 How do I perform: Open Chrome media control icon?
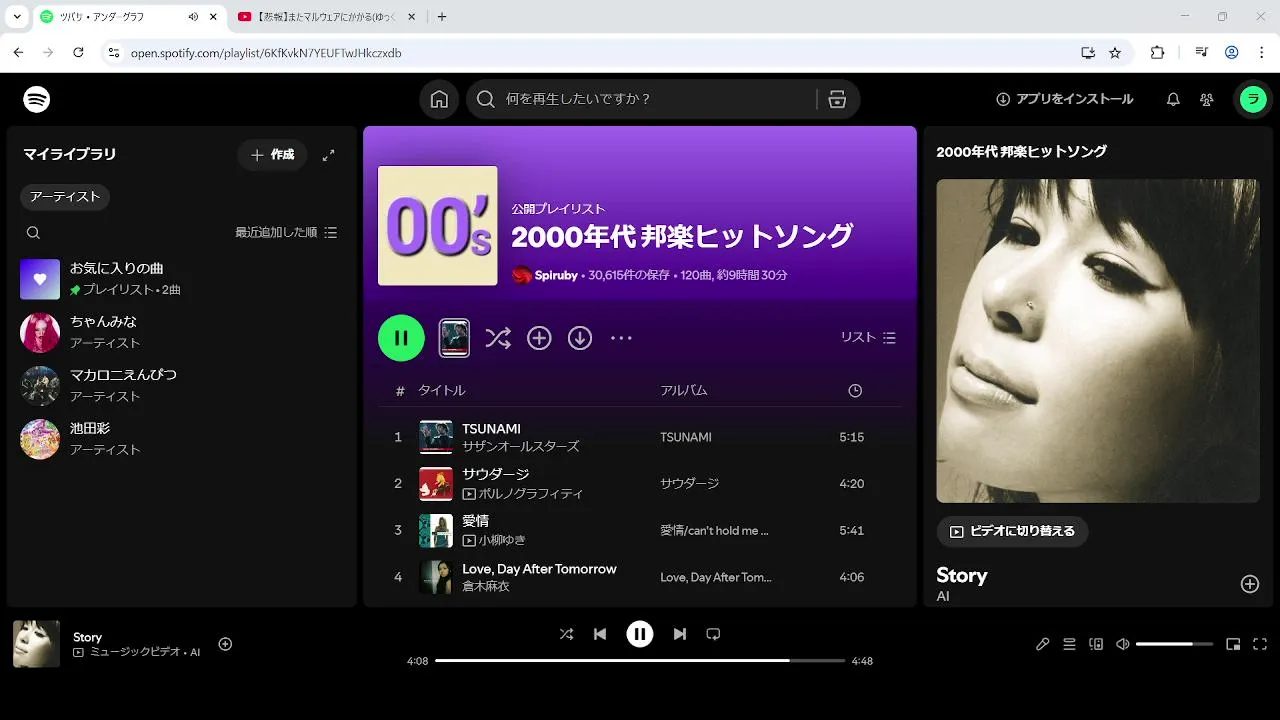1201,53
